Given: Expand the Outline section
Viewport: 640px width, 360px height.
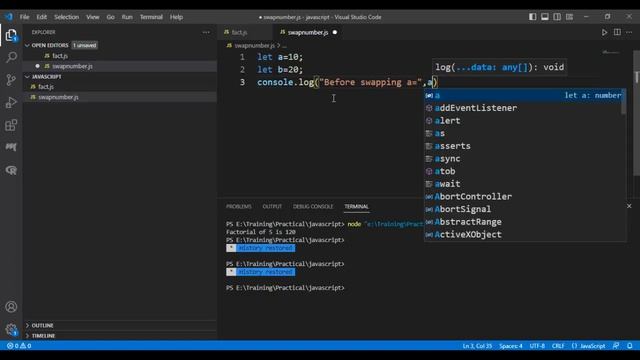Looking at the screenshot, I should tap(27, 325).
